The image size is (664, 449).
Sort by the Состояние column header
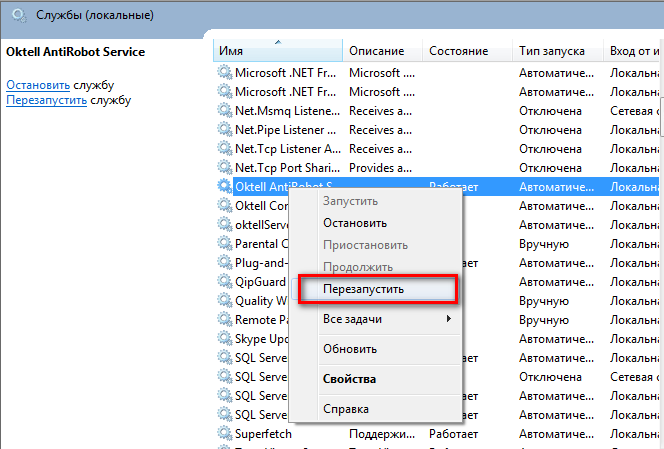click(x=458, y=51)
